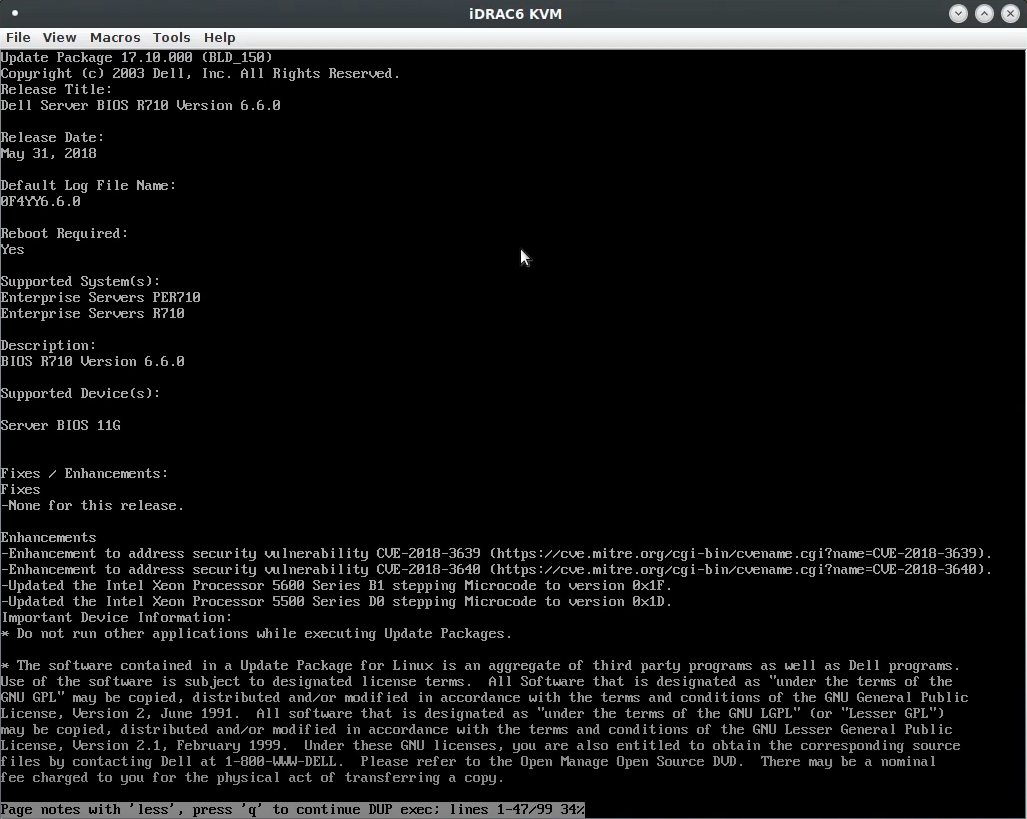Image resolution: width=1027 pixels, height=819 pixels.
Task: Click the log file name '0F4YY6.6.0'
Action: coord(41,202)
